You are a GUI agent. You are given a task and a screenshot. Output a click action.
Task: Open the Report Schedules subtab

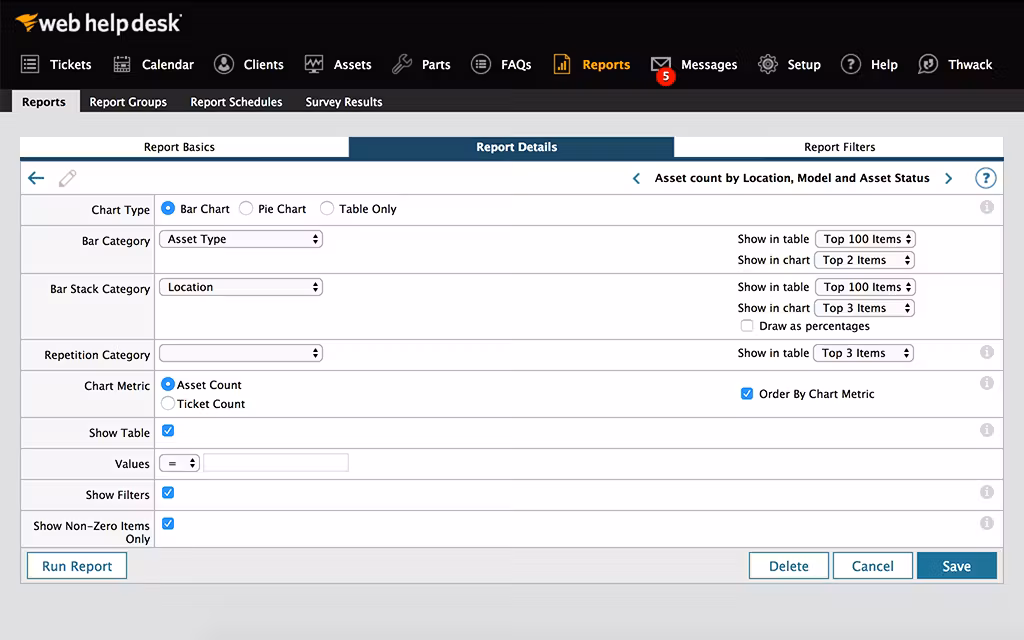pos(236,102)
